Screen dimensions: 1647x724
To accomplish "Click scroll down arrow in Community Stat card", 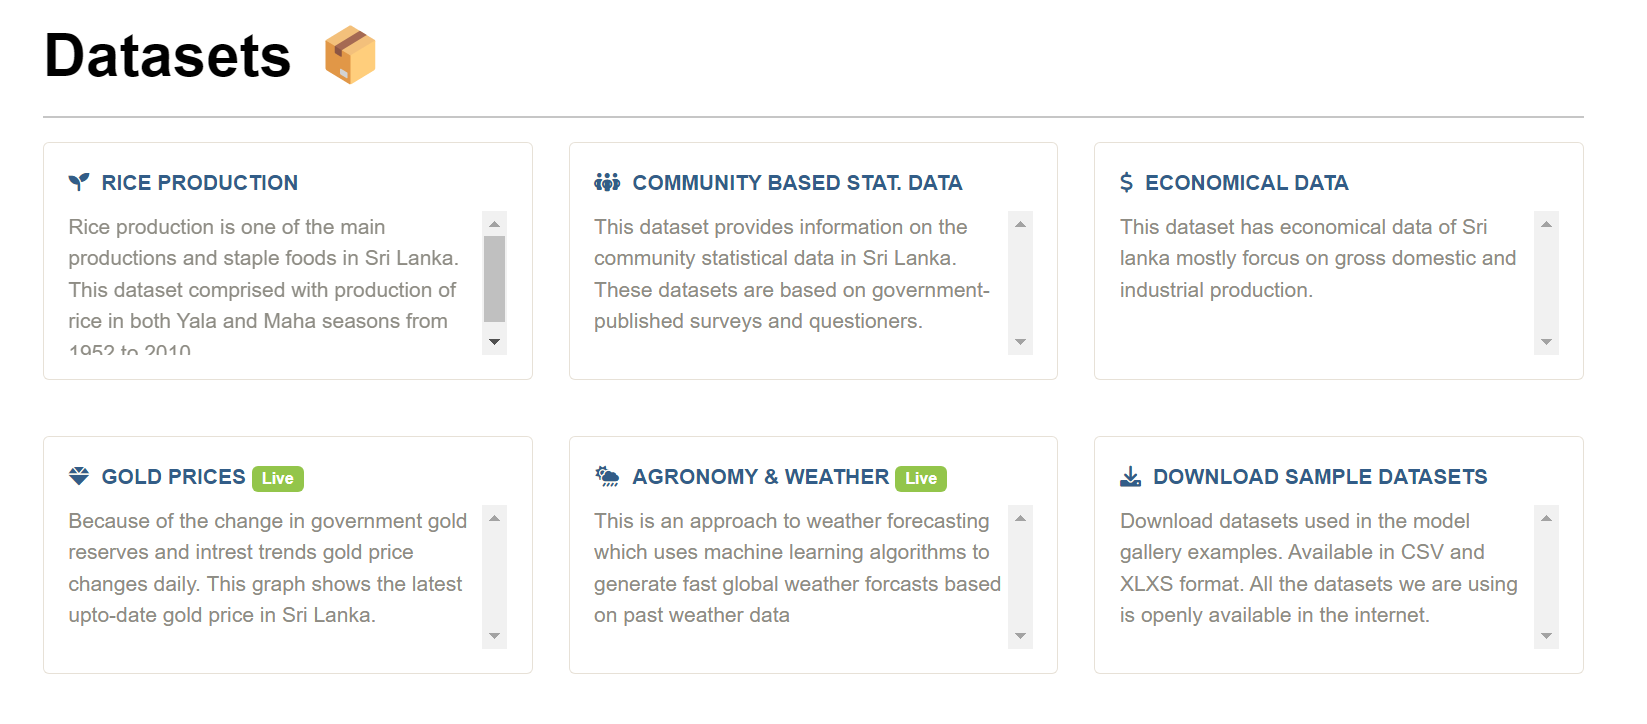I will coord(1020,342).
